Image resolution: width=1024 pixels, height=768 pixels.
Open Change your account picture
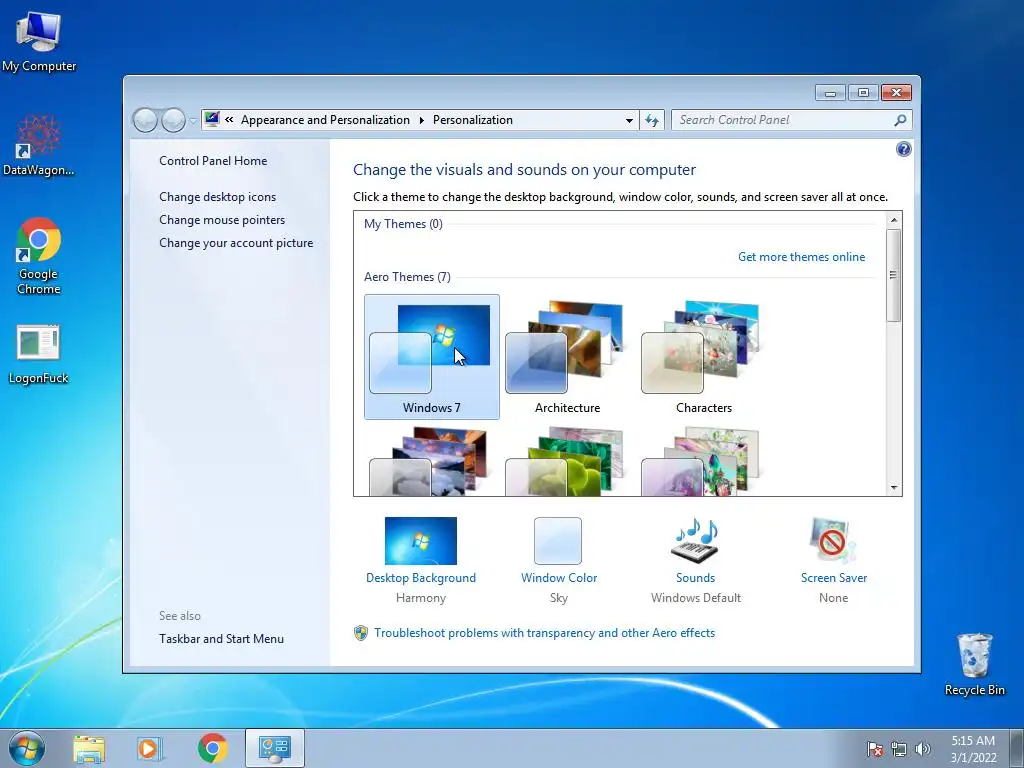(x=236, y=242)
